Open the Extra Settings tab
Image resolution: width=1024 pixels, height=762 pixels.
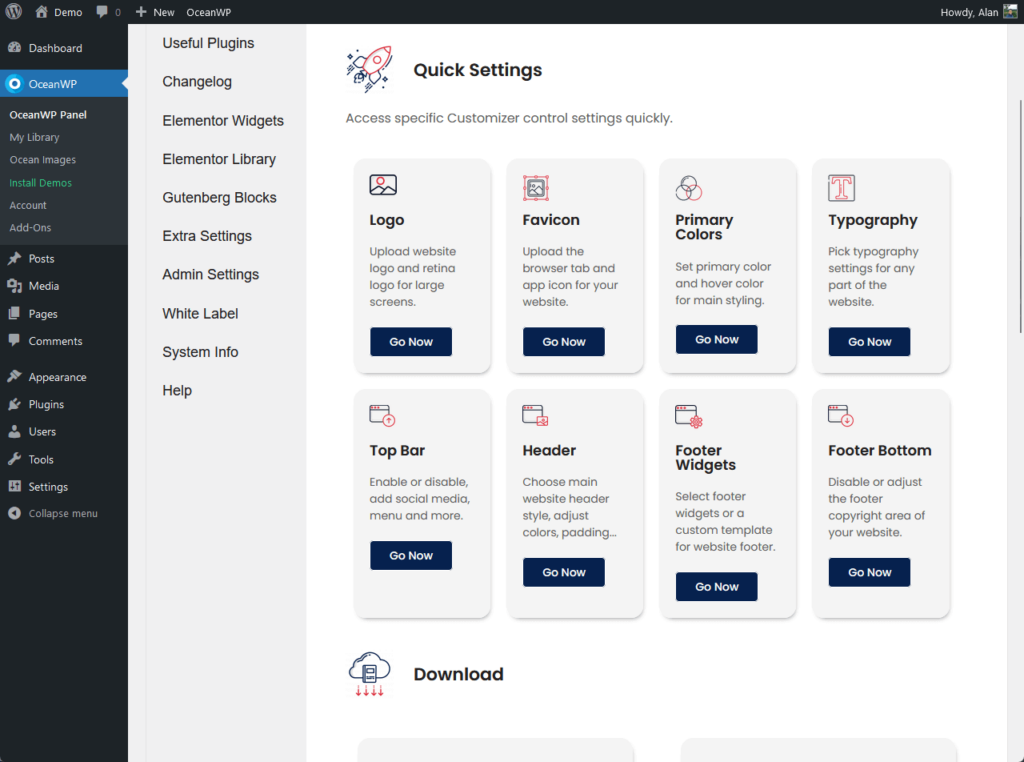click(207, 236)
